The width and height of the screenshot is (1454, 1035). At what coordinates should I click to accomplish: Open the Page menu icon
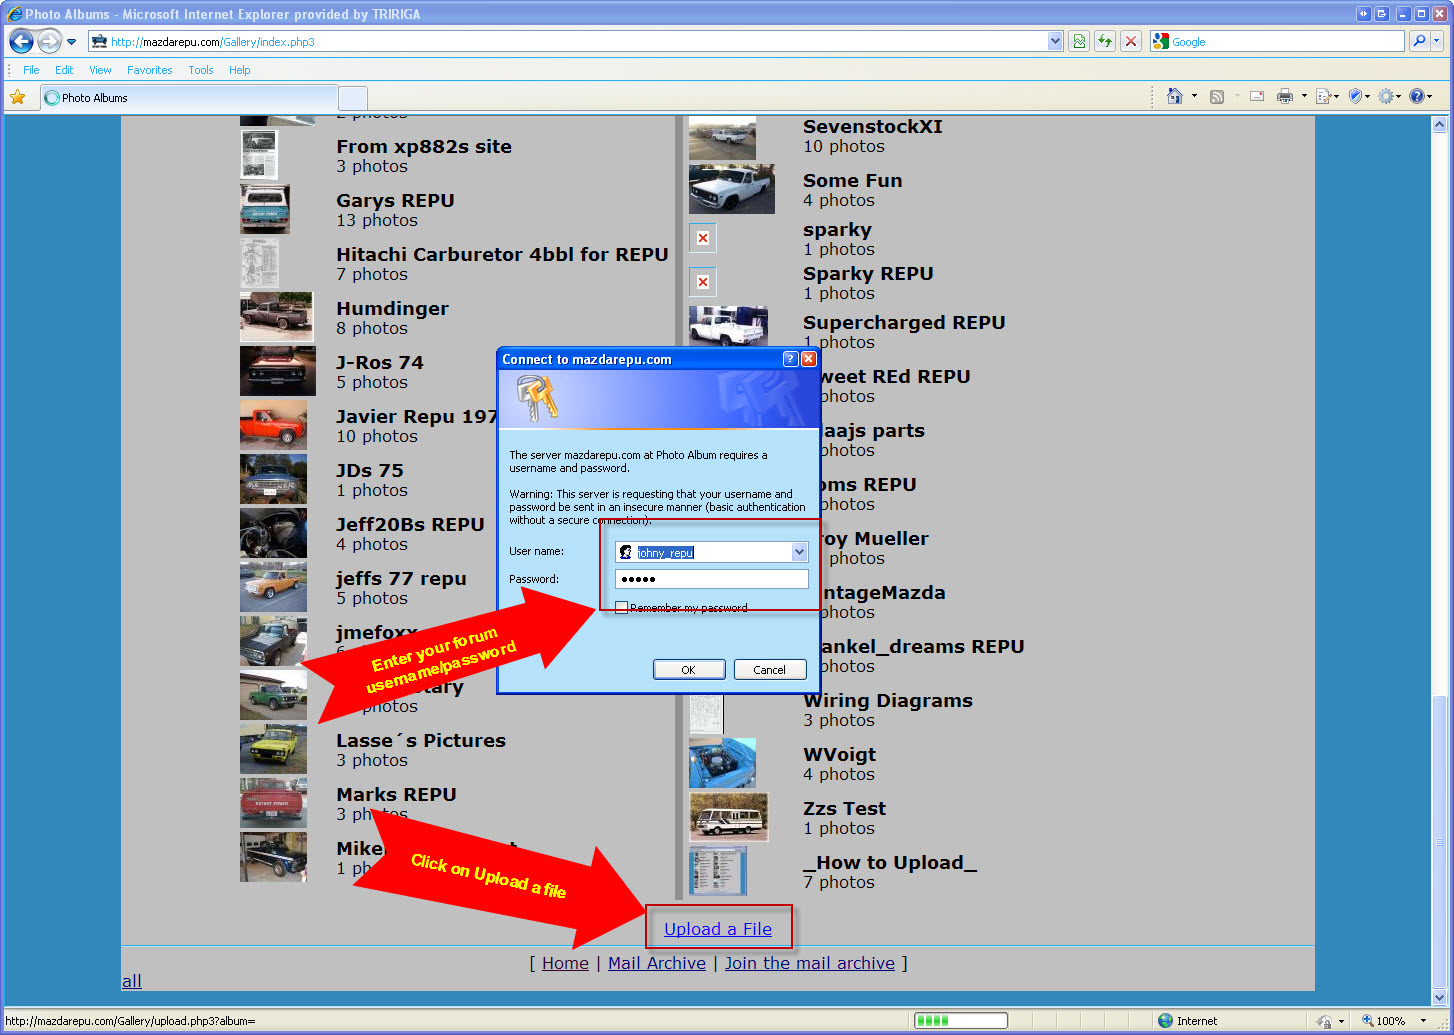[x=1327, y=96]
